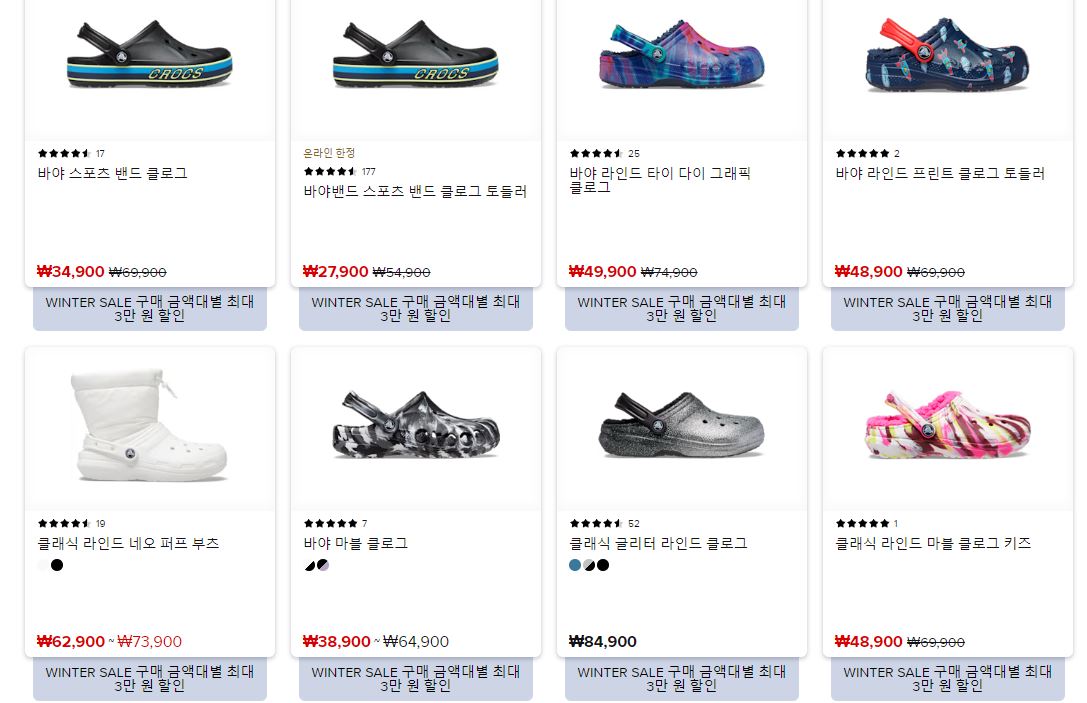View the 177 star reviews of 바야밴드 토들러
Image resolution: width=1087 pixels, height=703 pixels.
[340, 171]
